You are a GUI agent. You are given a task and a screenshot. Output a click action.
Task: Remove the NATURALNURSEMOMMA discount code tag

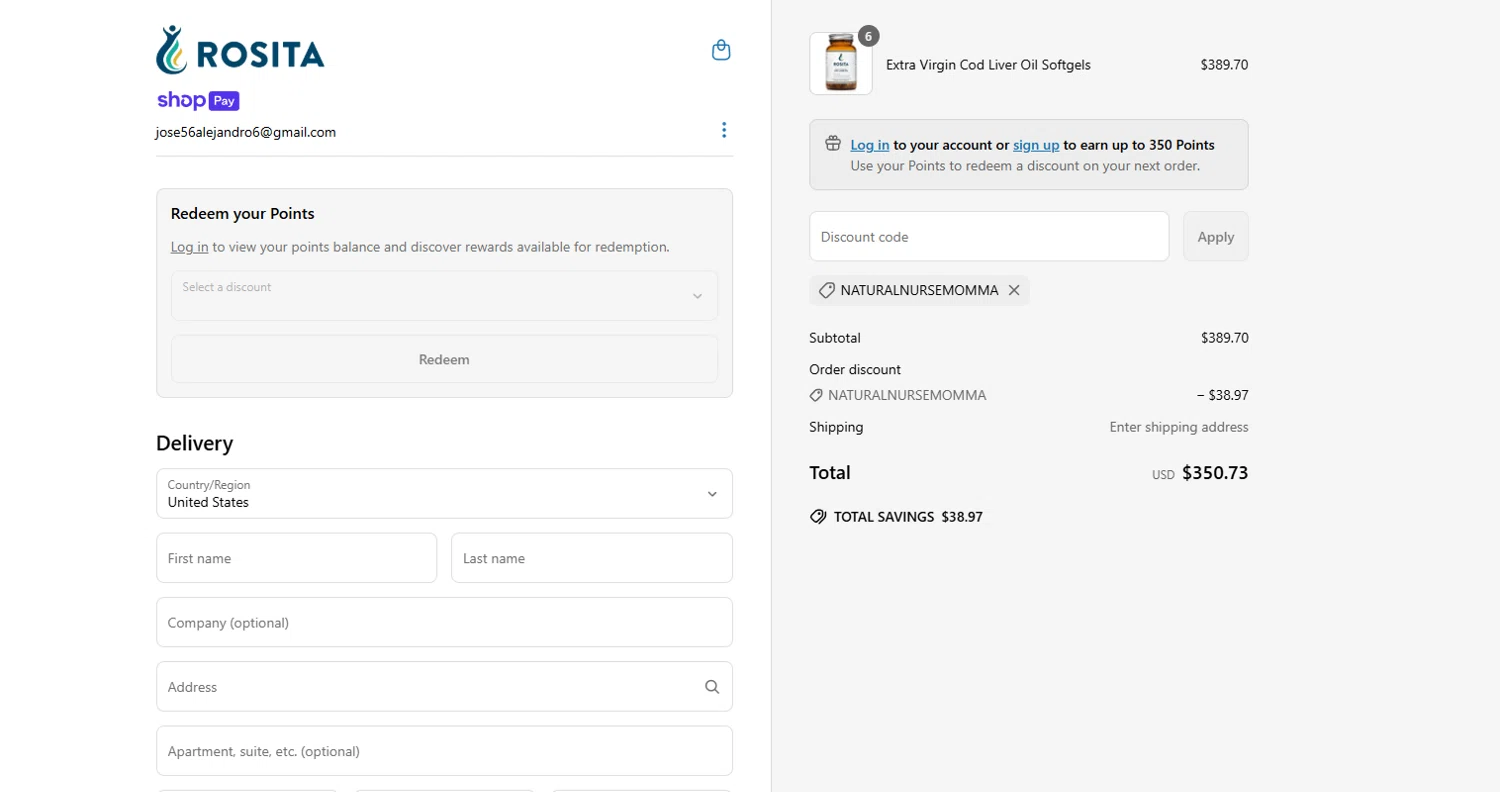point(1014,290)
